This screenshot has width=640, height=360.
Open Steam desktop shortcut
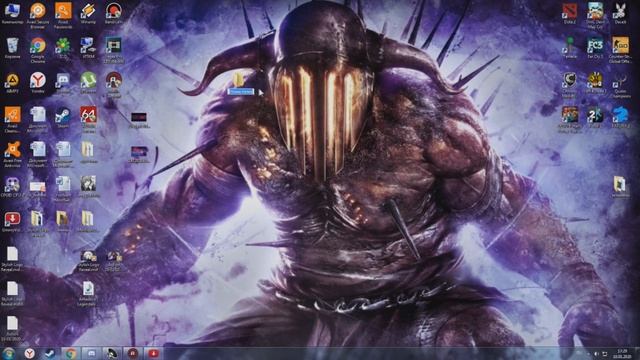63,118
